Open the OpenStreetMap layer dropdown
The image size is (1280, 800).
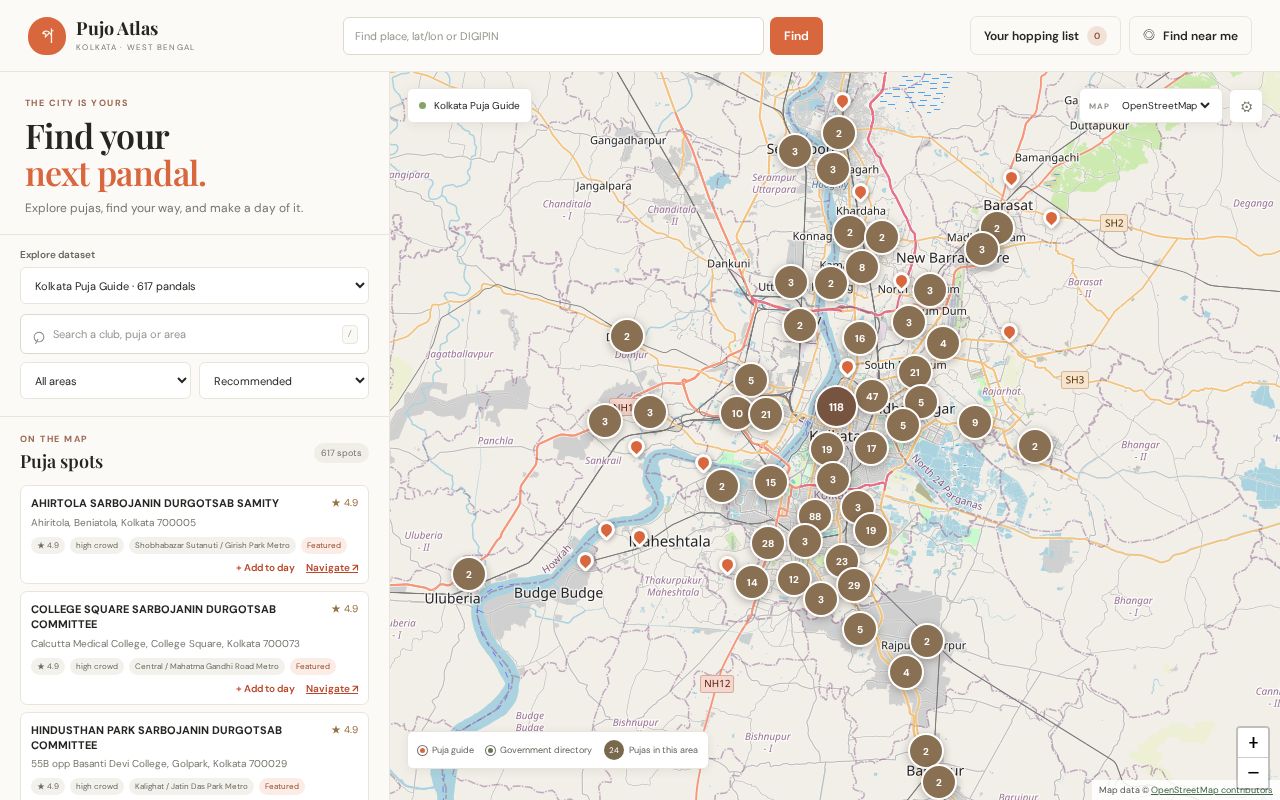pyautogui.click(x=1166, y=106)
